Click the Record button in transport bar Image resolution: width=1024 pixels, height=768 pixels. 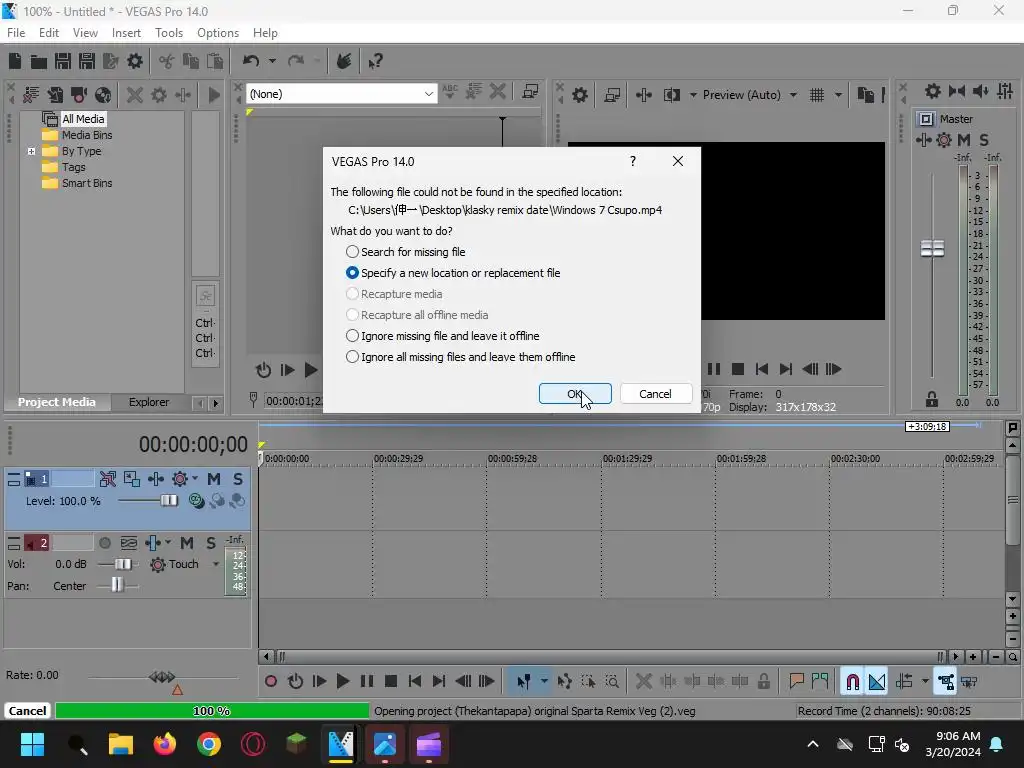point(270,682)
